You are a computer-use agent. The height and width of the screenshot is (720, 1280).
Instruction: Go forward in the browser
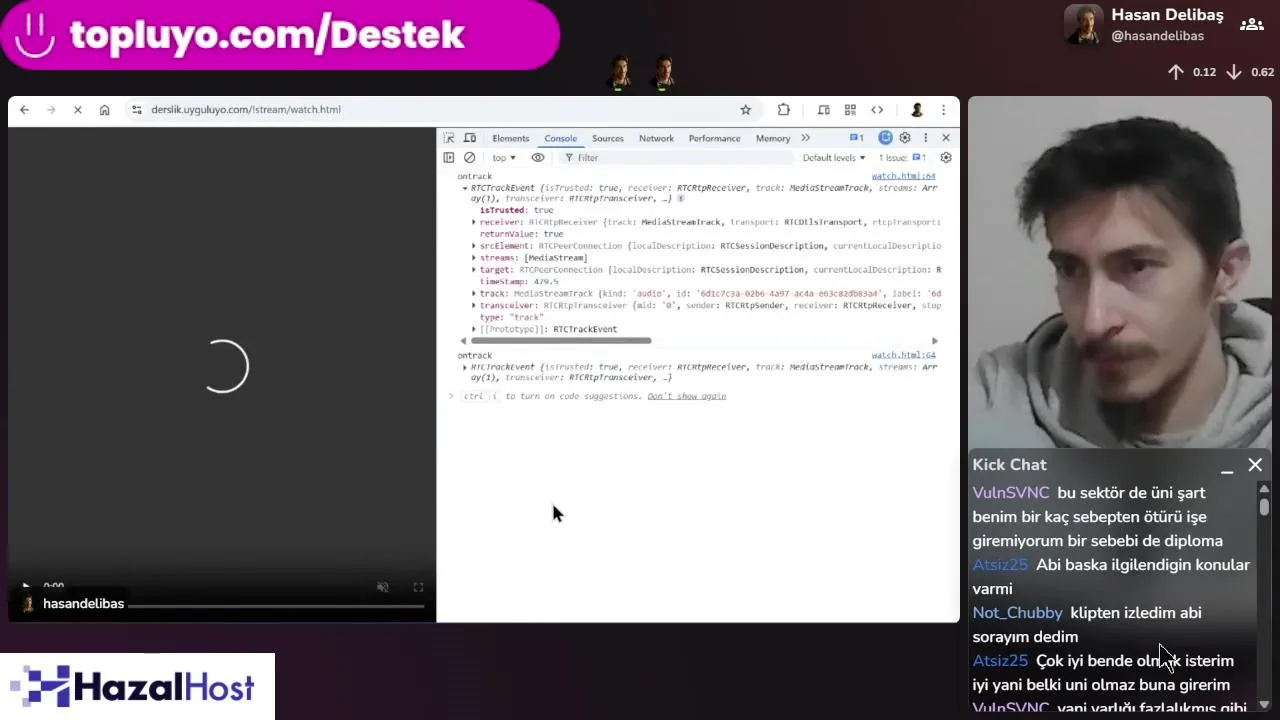tap(51, 110)
